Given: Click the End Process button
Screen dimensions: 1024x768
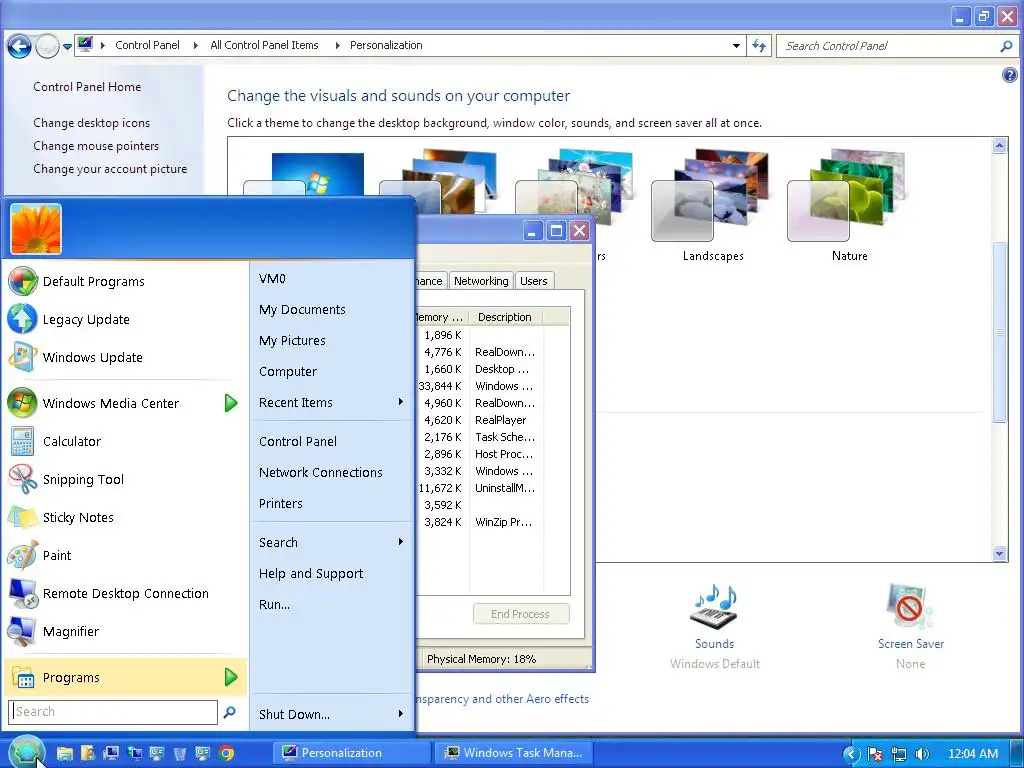Looking at the screenshot, I should point(520,614).
